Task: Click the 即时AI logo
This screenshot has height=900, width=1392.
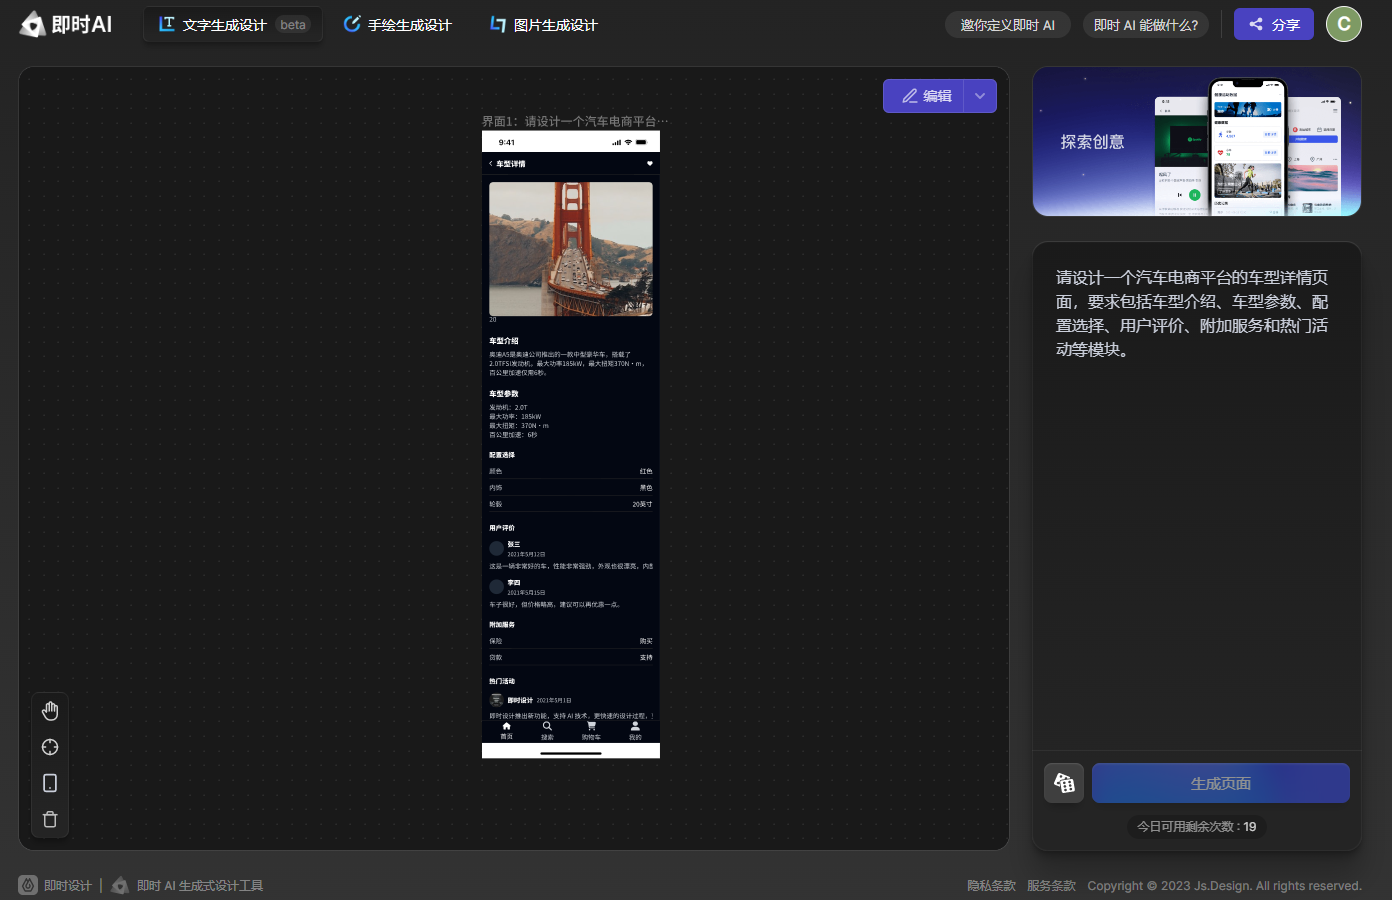Action: click(x=66, y=24)
